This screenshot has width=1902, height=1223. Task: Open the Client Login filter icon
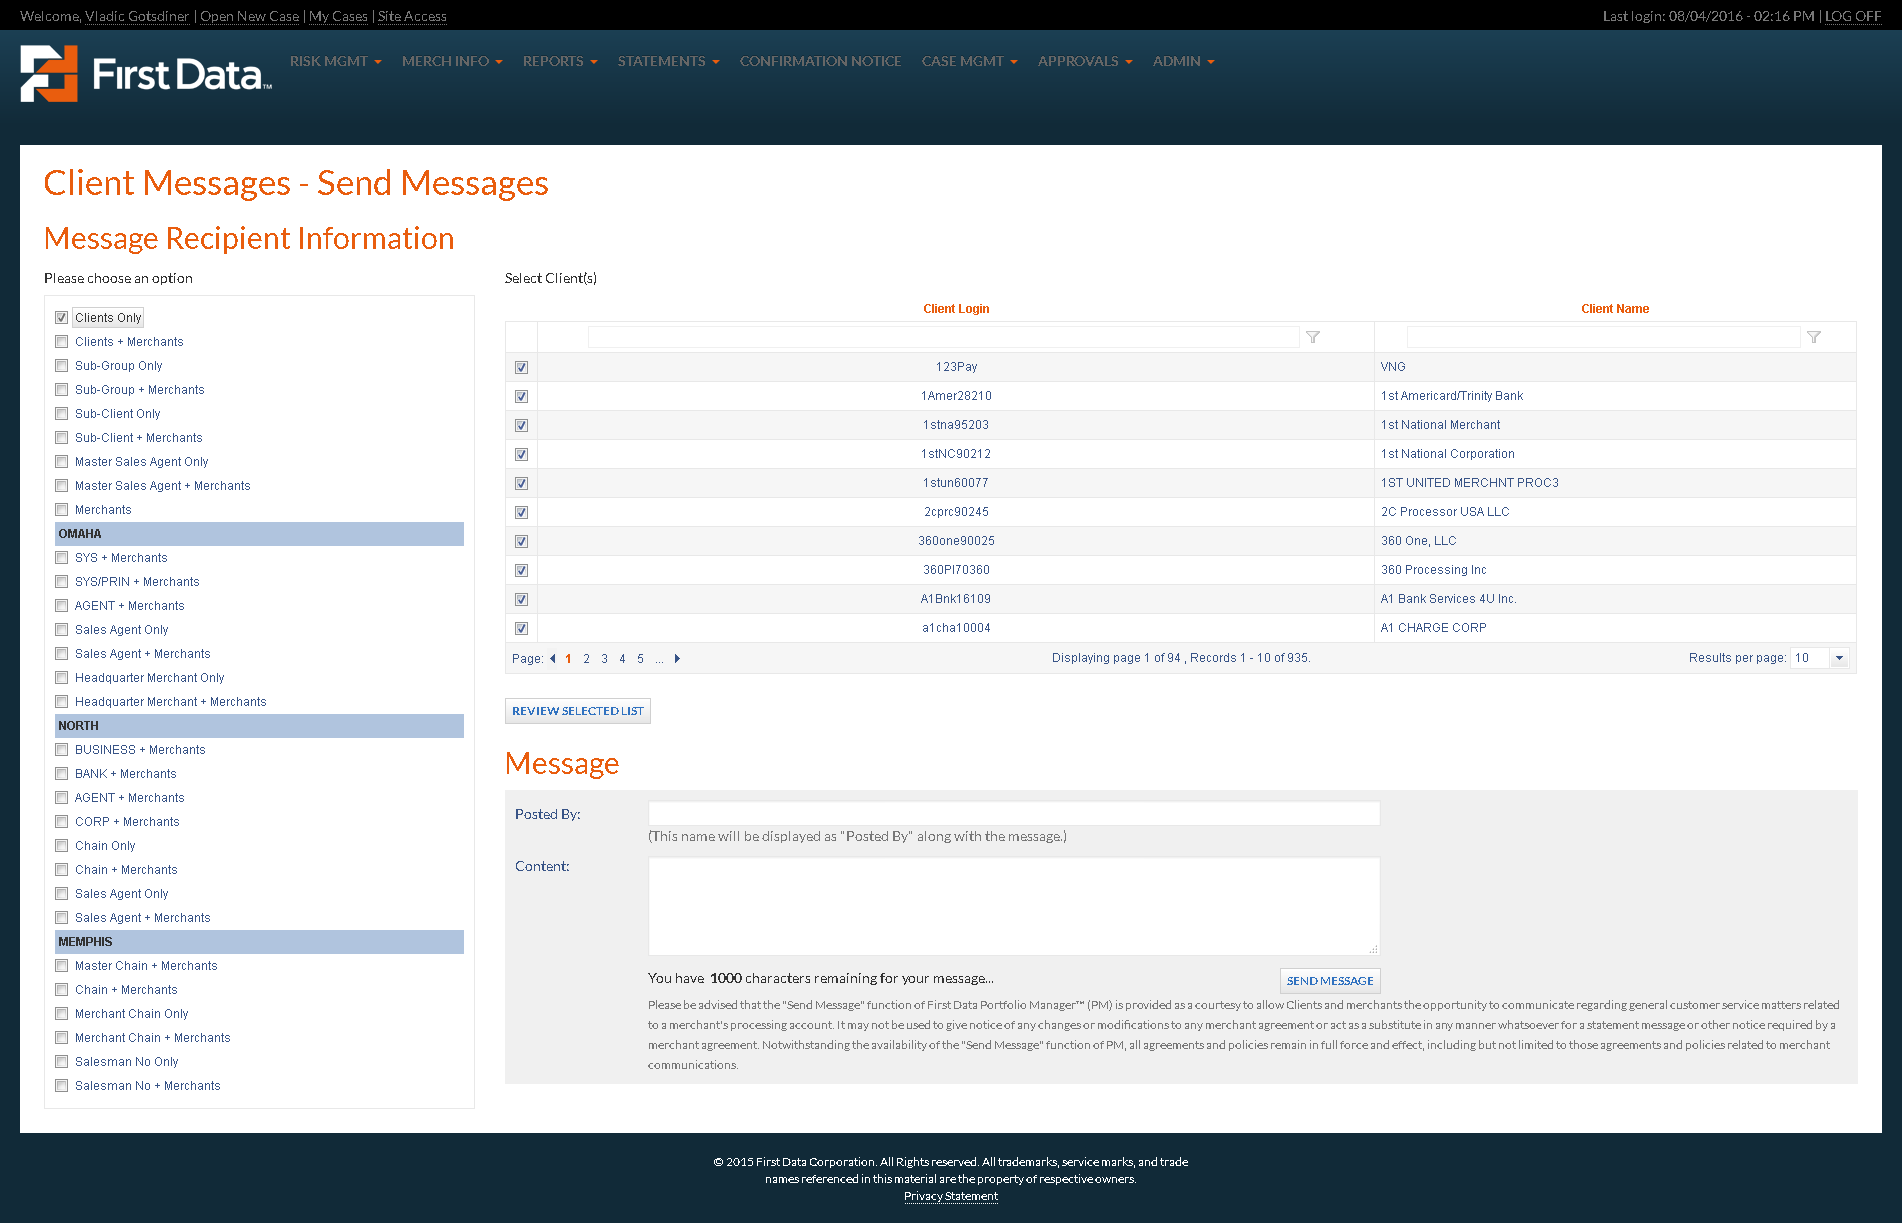pyautogui.click(x=1313, y=337)
